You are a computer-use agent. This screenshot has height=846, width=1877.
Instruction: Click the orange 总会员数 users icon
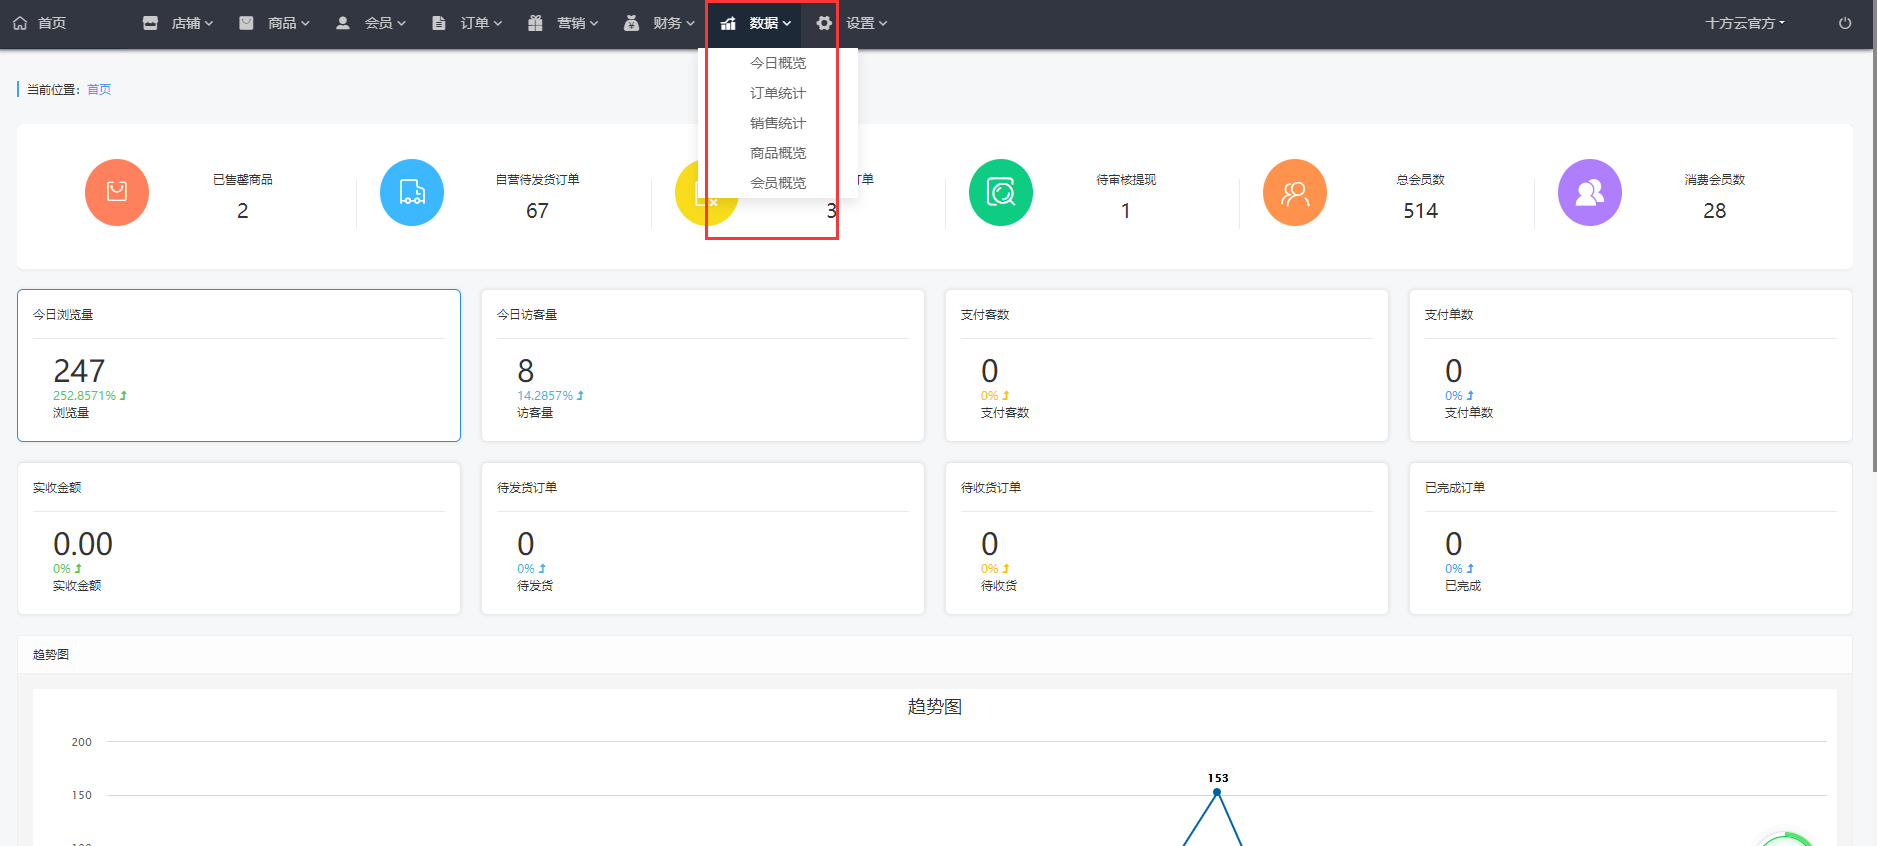pos(1295,192)
